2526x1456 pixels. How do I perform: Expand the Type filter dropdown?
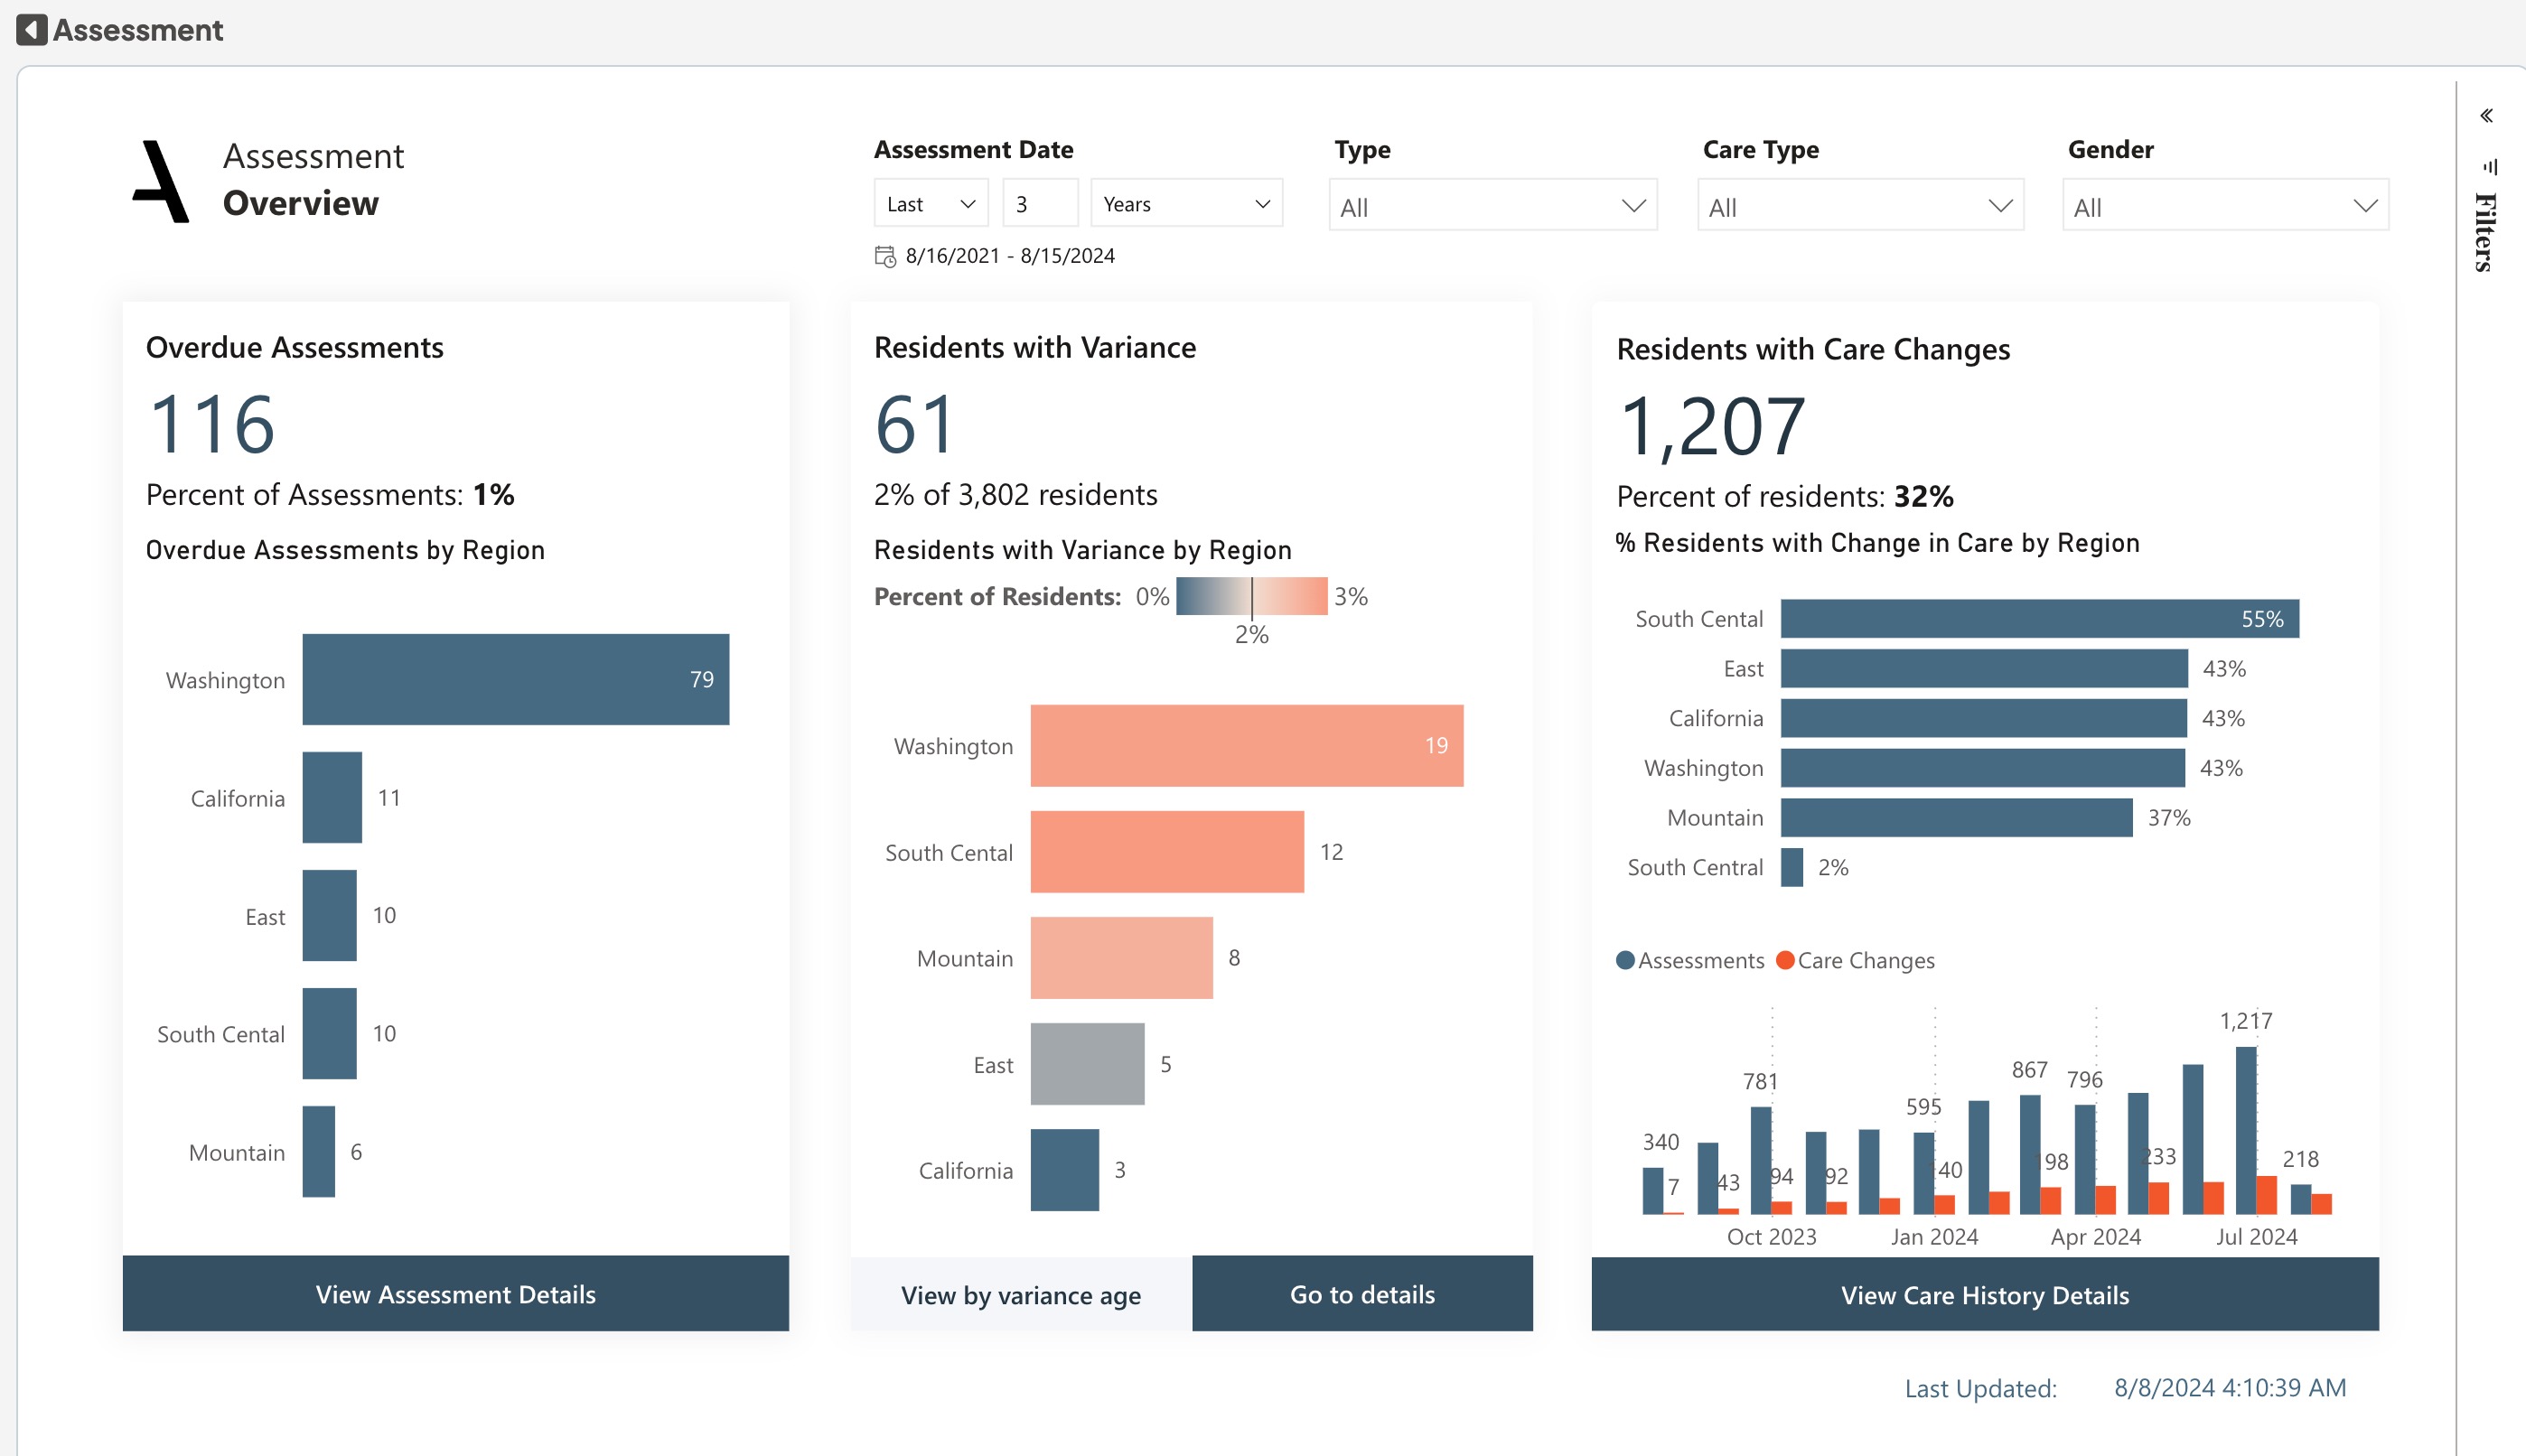point(1492,206)
